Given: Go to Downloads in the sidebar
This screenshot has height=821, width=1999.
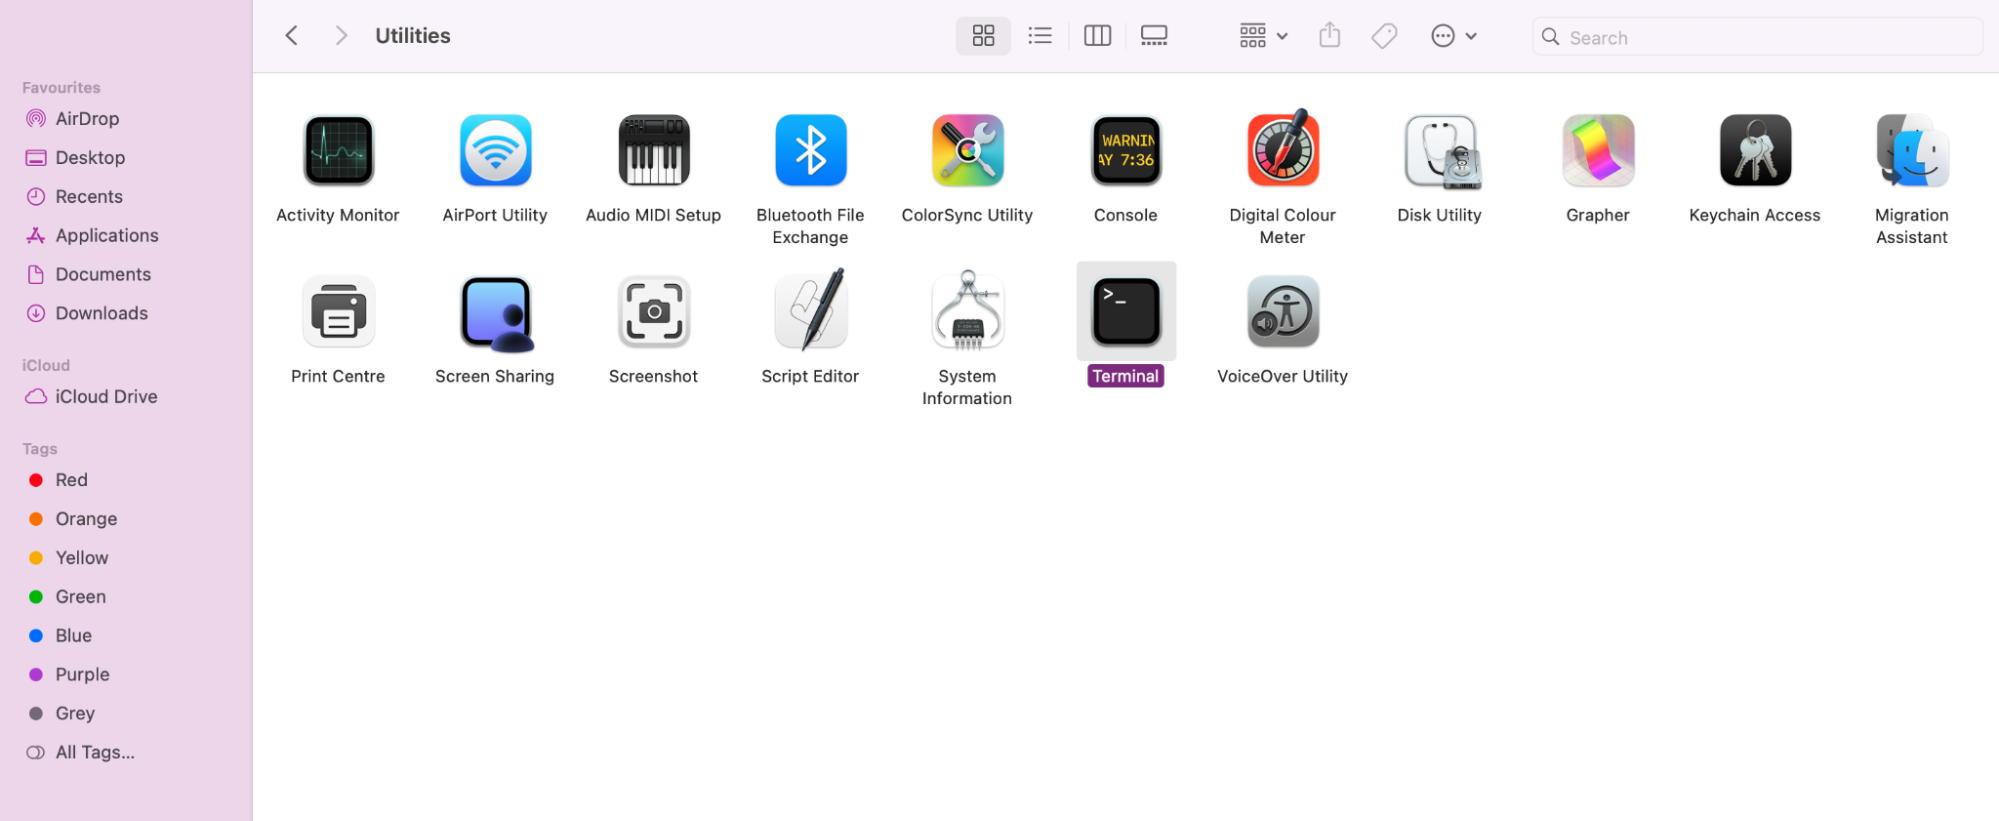Looking at the screenshot, I should [101, 313].
